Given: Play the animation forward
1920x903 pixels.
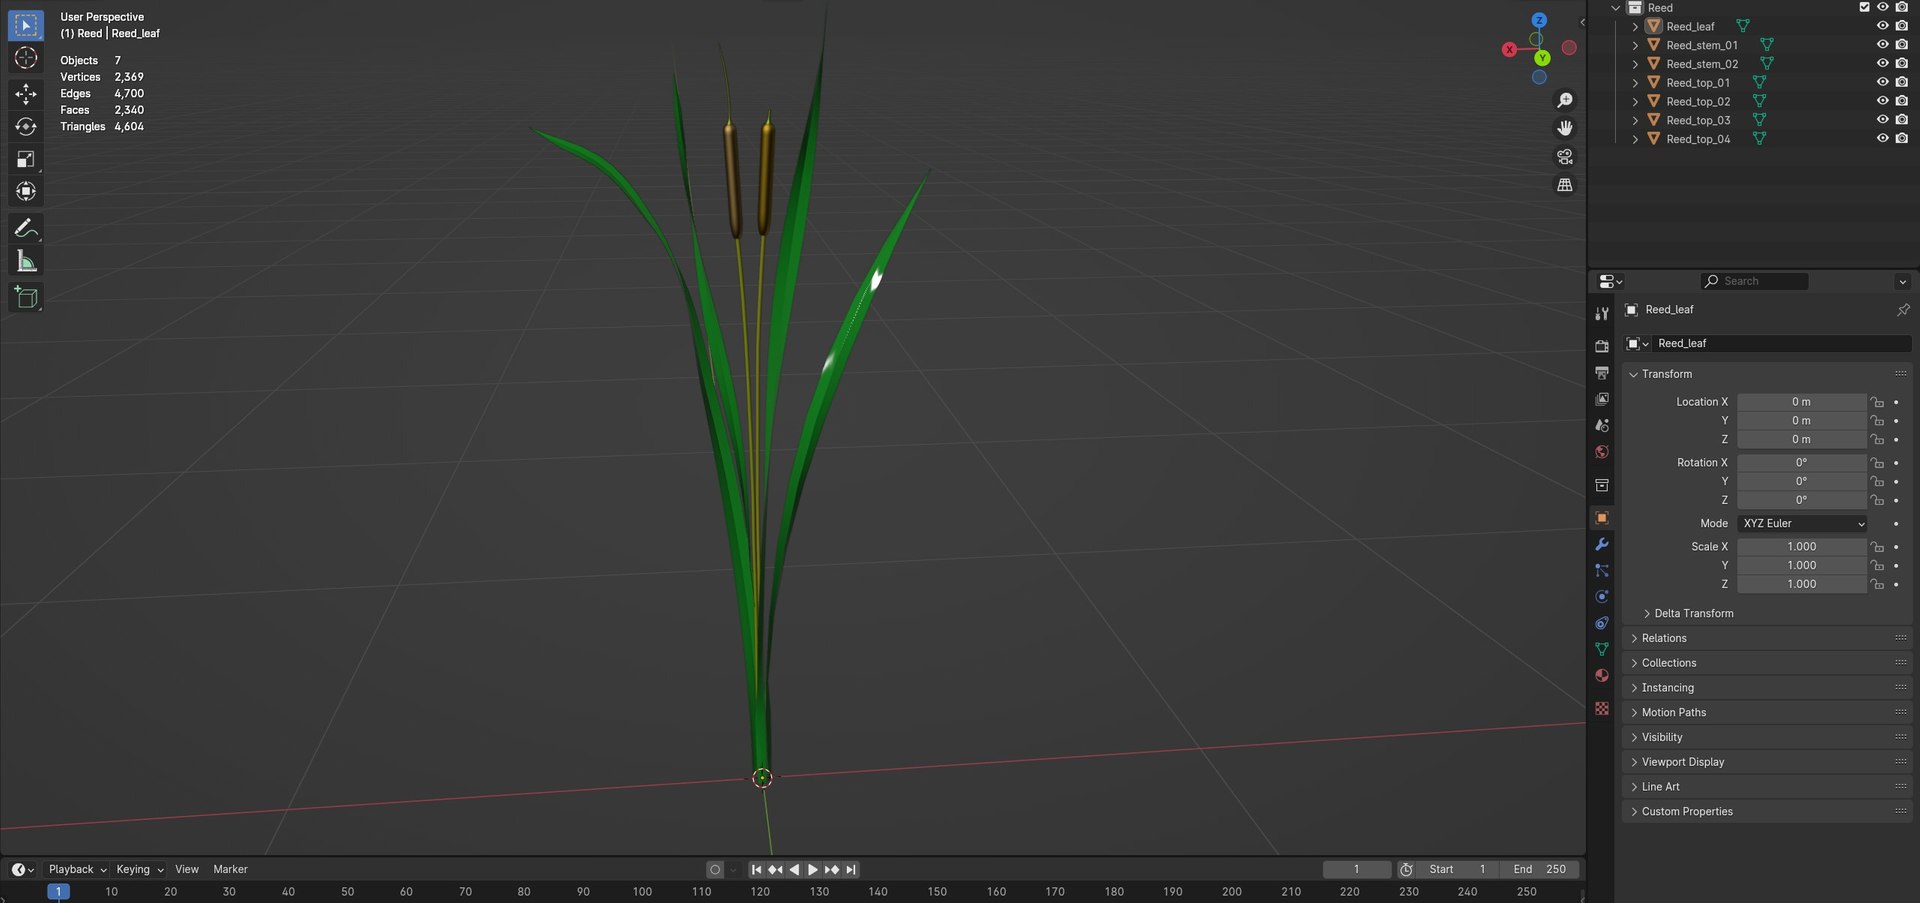Looking at the screenshot, I should [813, 870].
